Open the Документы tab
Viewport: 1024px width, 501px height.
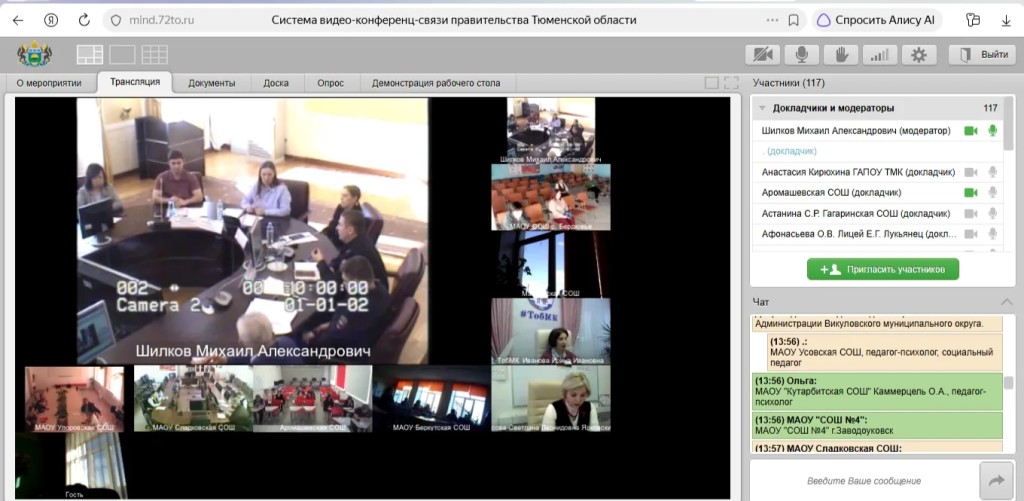coord(212,83)
